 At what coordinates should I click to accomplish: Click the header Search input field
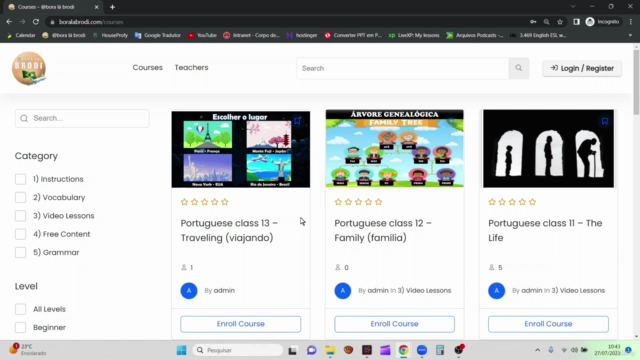(402, 68)
